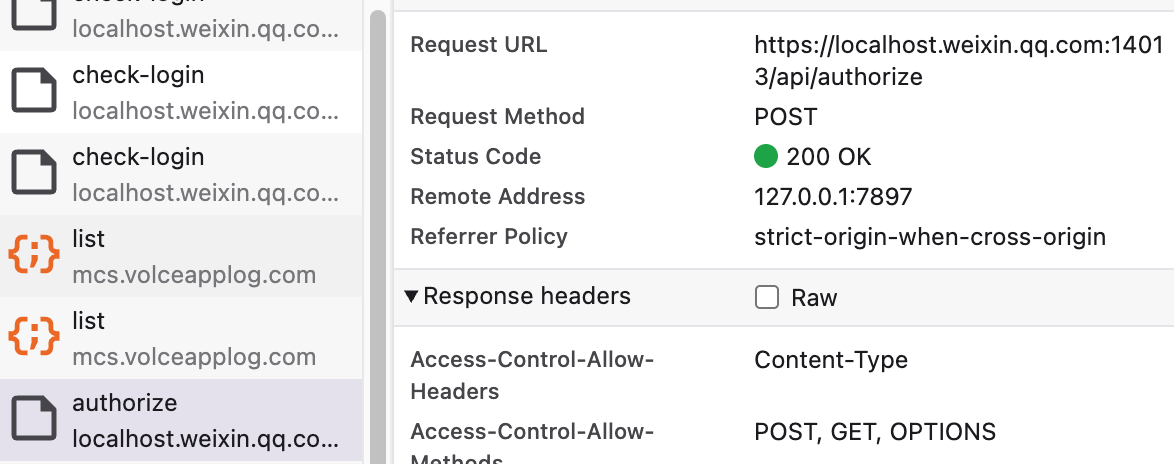The image size is (1174, 464).
Task: Select the second list request name
Action: 89,321
